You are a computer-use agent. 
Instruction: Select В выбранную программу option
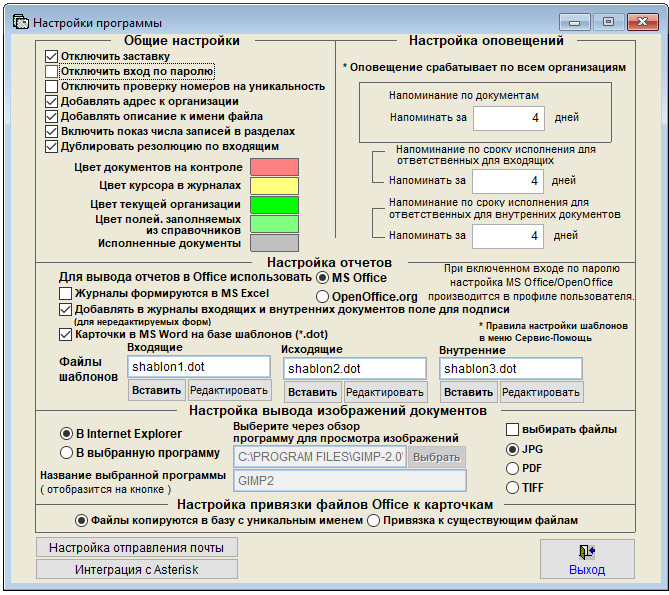pos(66,453)
